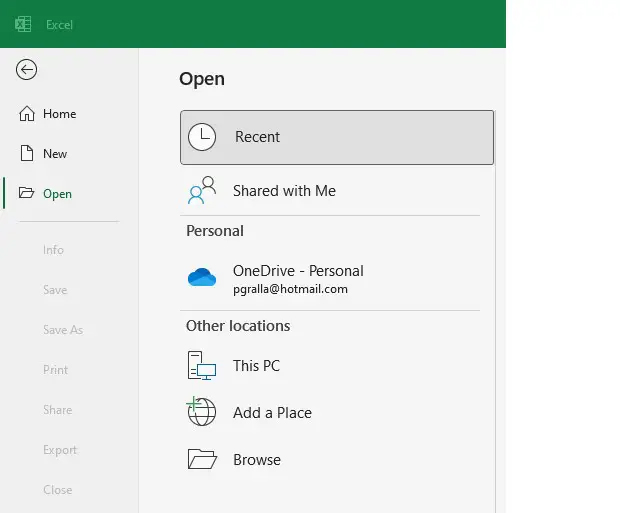Click the OneDrive cloud icon
The height and width of the screenshot is (513, 620).
point(202,278)
